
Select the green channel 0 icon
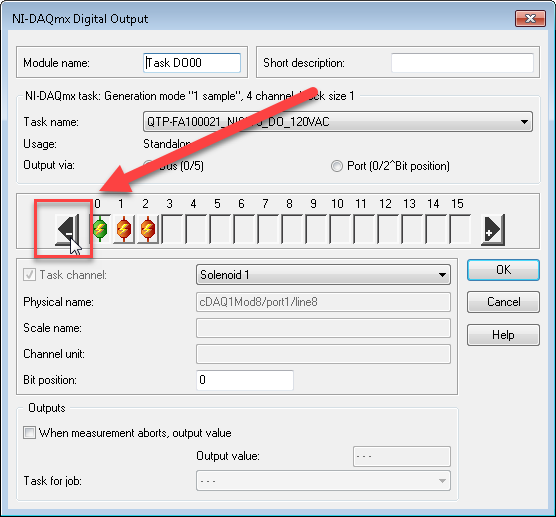tap(100, 229)
